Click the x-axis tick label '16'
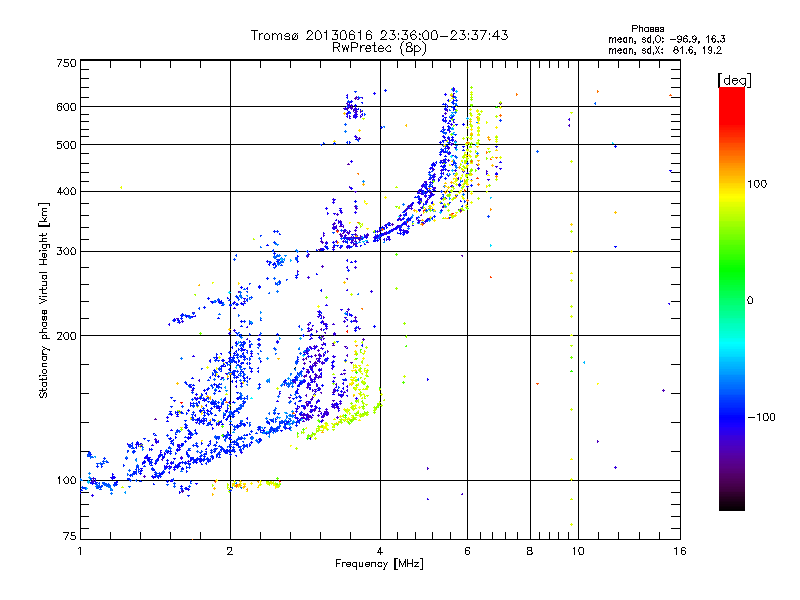Viewport: 800px width, 600px height. [680, 551]
